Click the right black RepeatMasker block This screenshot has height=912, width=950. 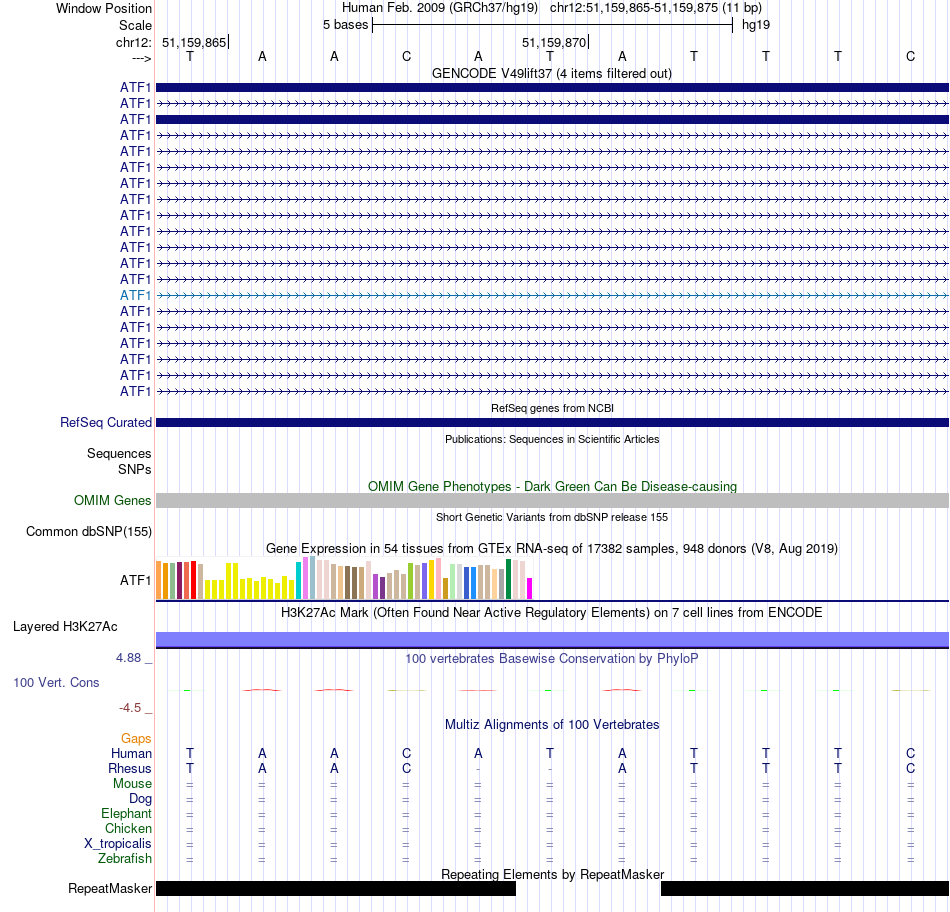(805, 888)
